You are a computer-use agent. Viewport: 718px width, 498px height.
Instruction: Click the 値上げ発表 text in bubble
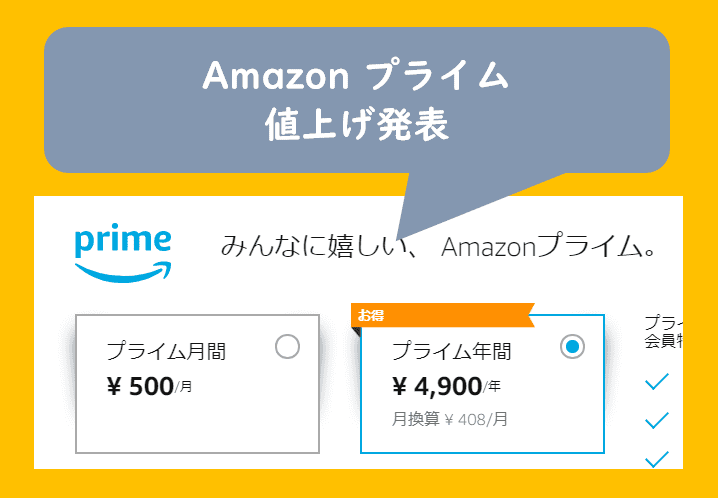356,125
